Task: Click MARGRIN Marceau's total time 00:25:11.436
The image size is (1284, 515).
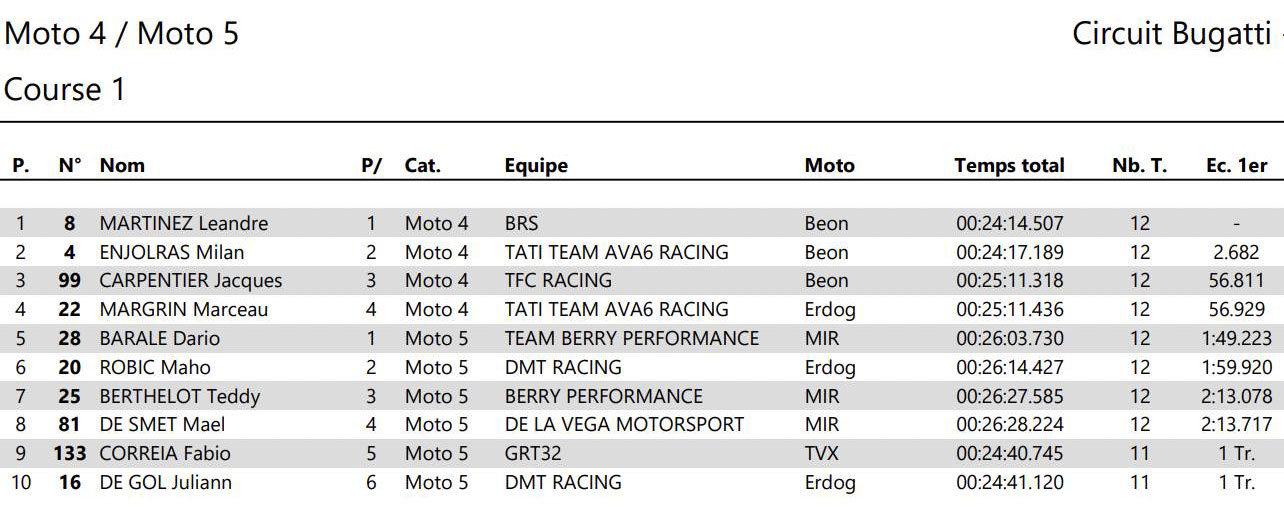Action: (x=1009, y=310)
